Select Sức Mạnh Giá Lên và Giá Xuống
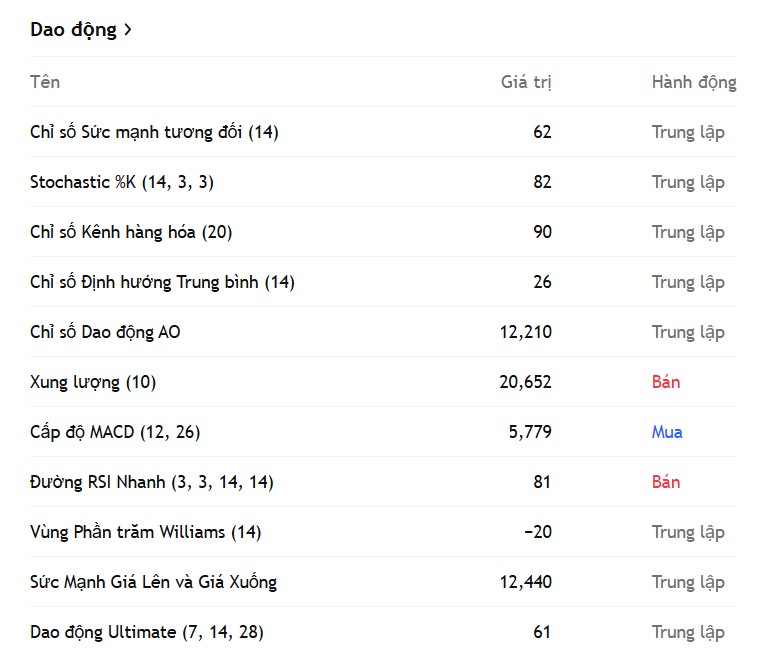This screenshot has width=761, height=667. (153, 582)
